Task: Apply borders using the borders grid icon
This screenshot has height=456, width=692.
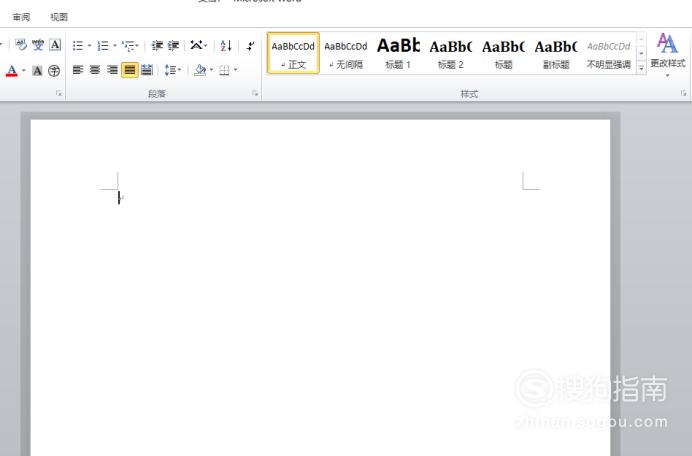Action: click(x=225, y=70)
